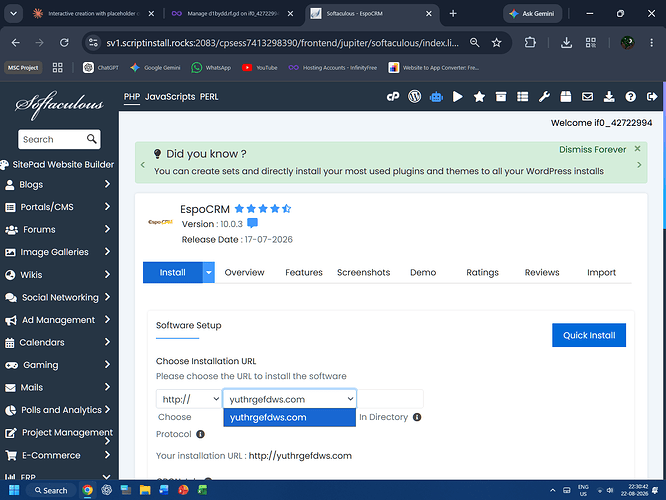Viewport: 666px width, 500px height.
Task: Open the demos play icon
Action: point(457,97)
